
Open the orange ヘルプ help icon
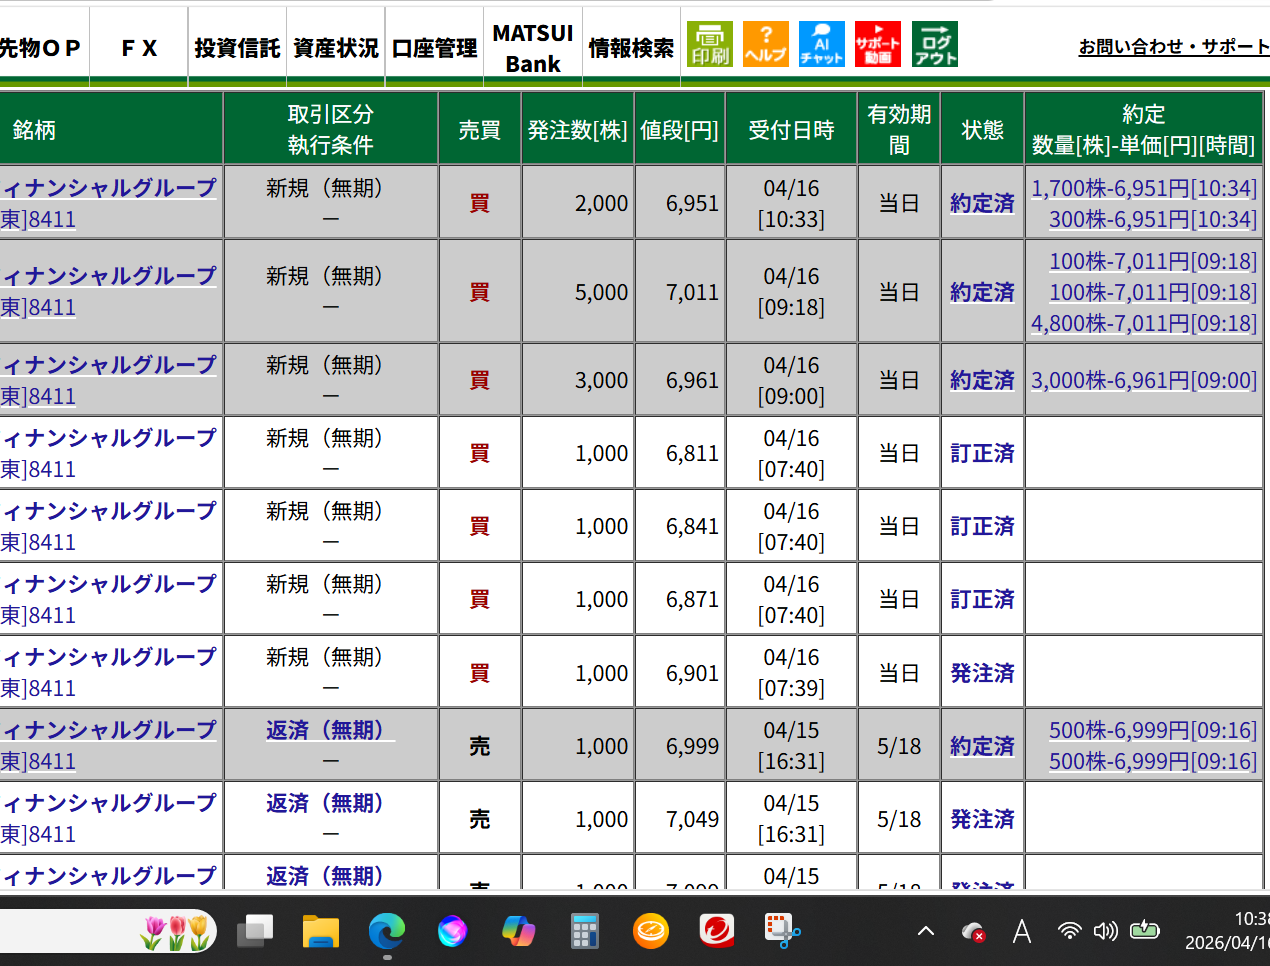pos(766,44)
